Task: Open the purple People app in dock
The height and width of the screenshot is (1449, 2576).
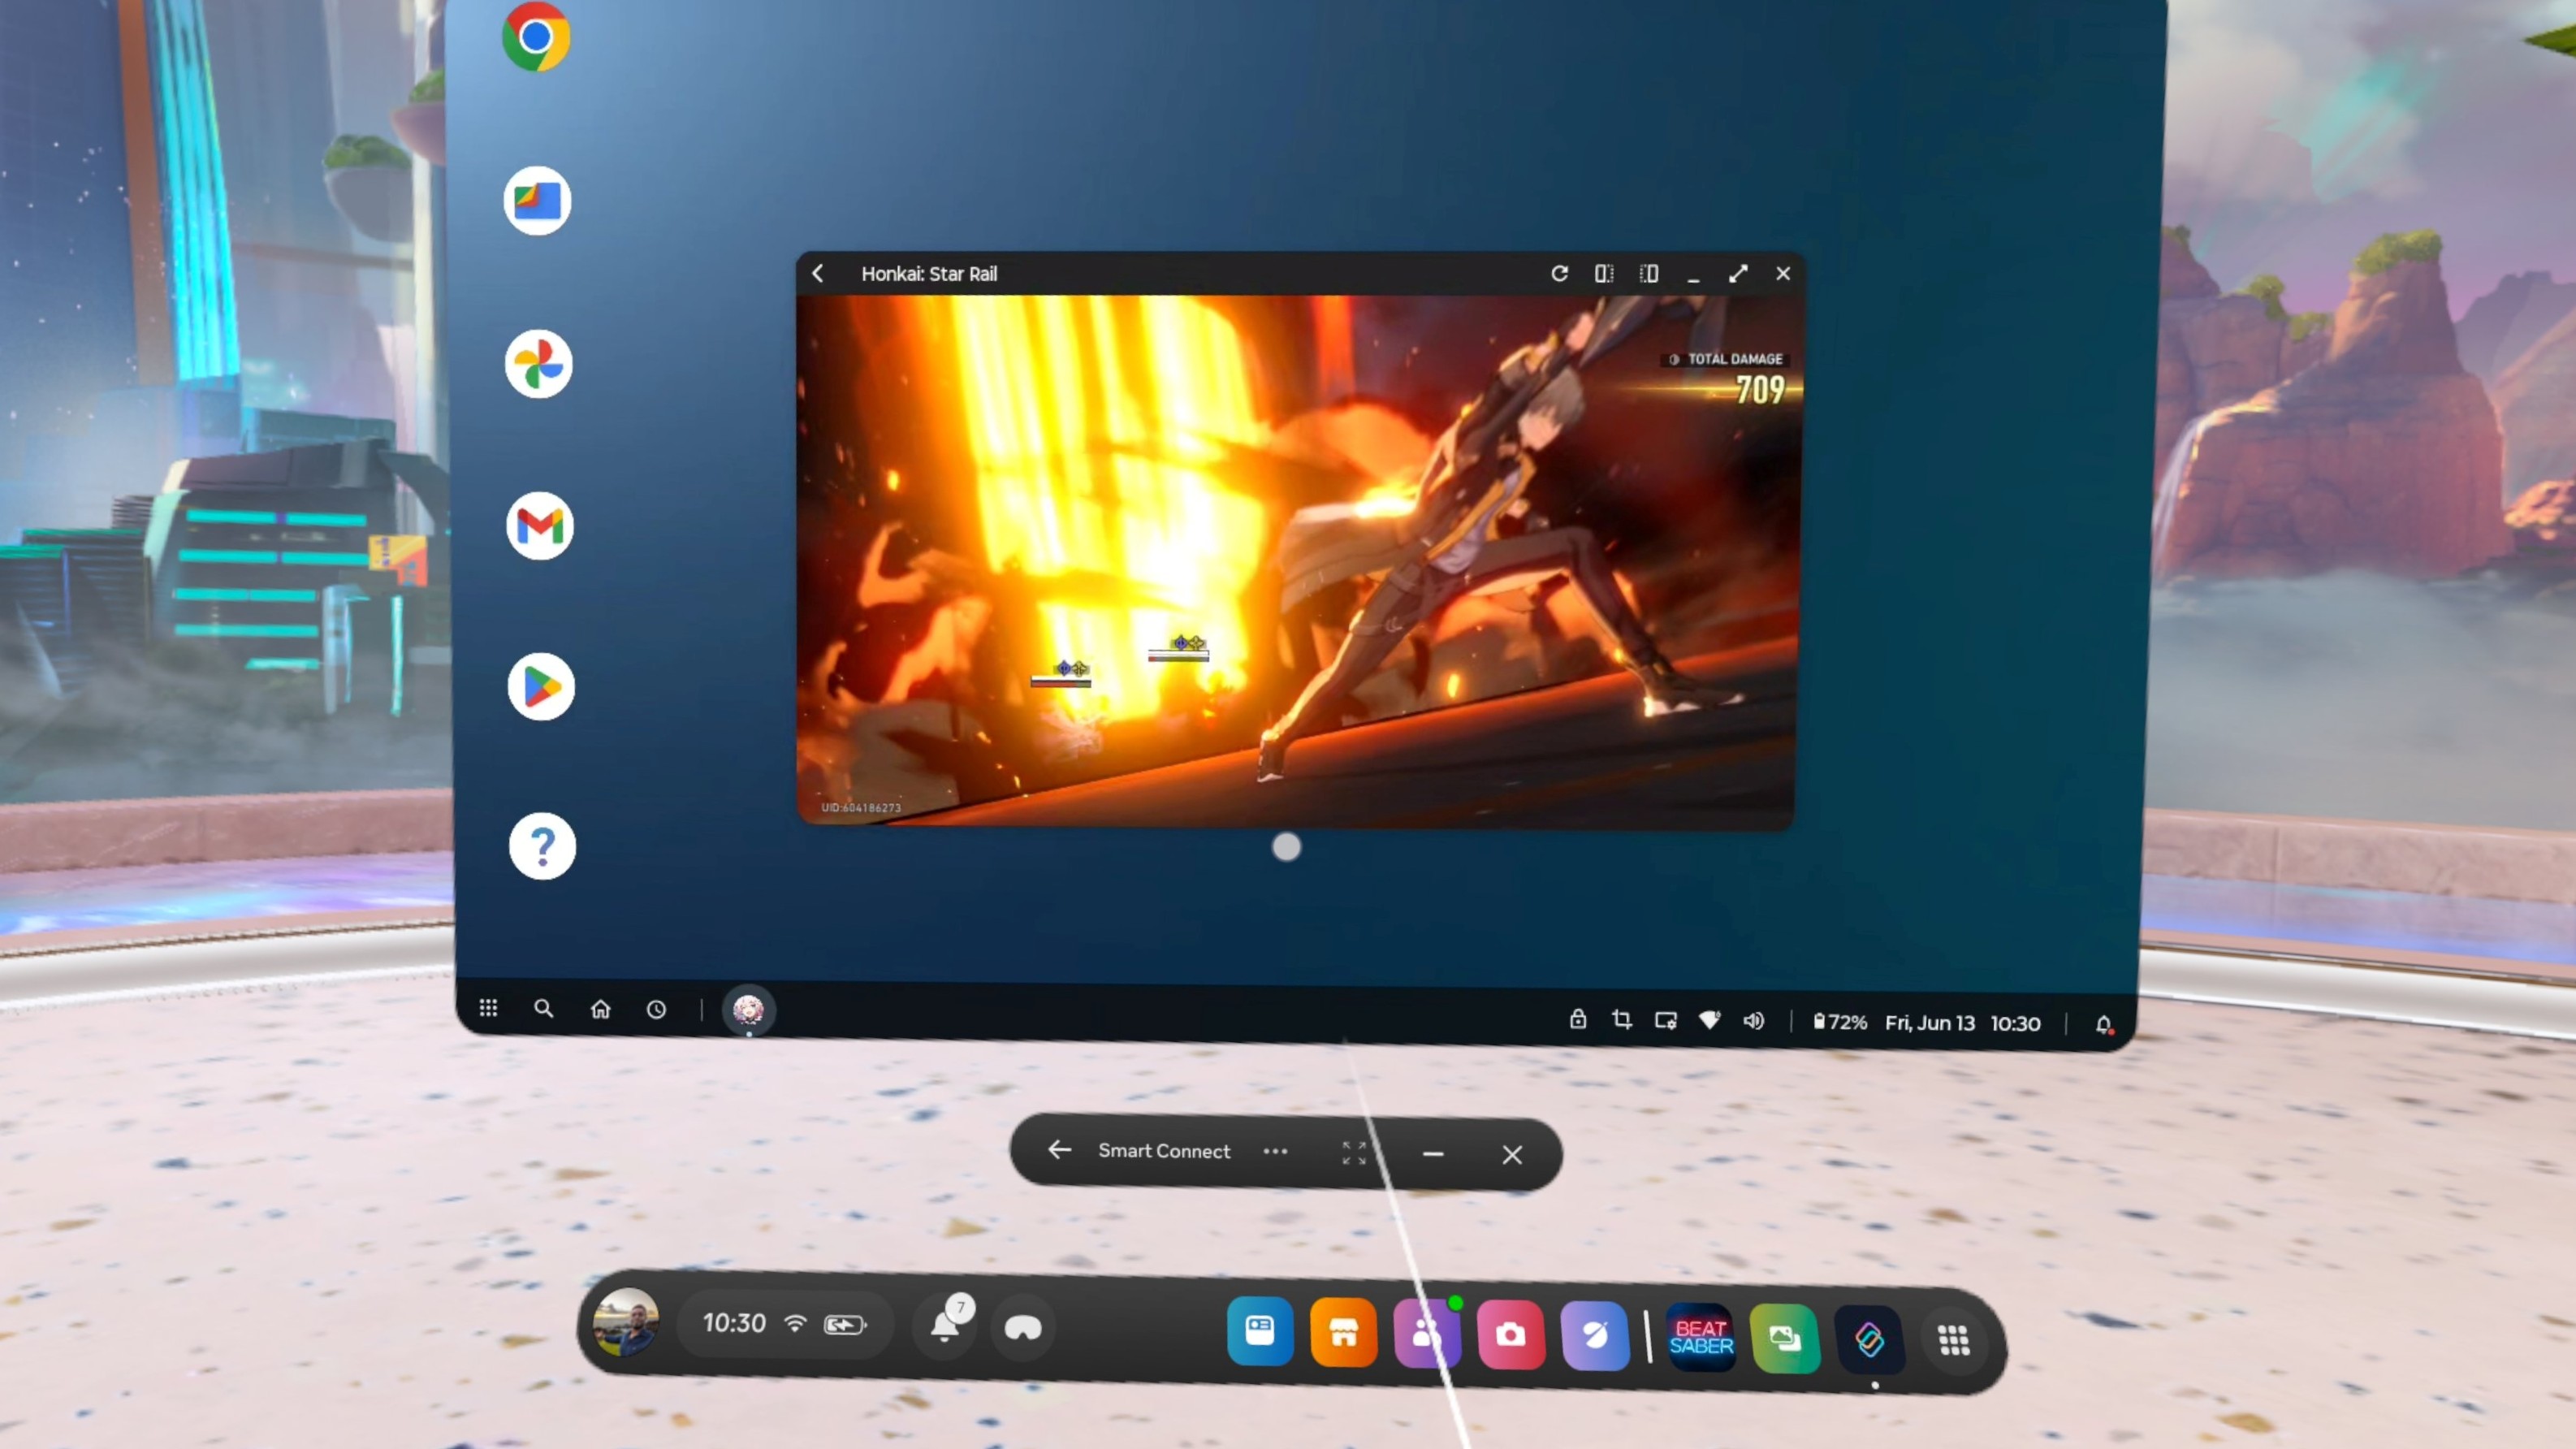Action: (x=1427, y=1333)
